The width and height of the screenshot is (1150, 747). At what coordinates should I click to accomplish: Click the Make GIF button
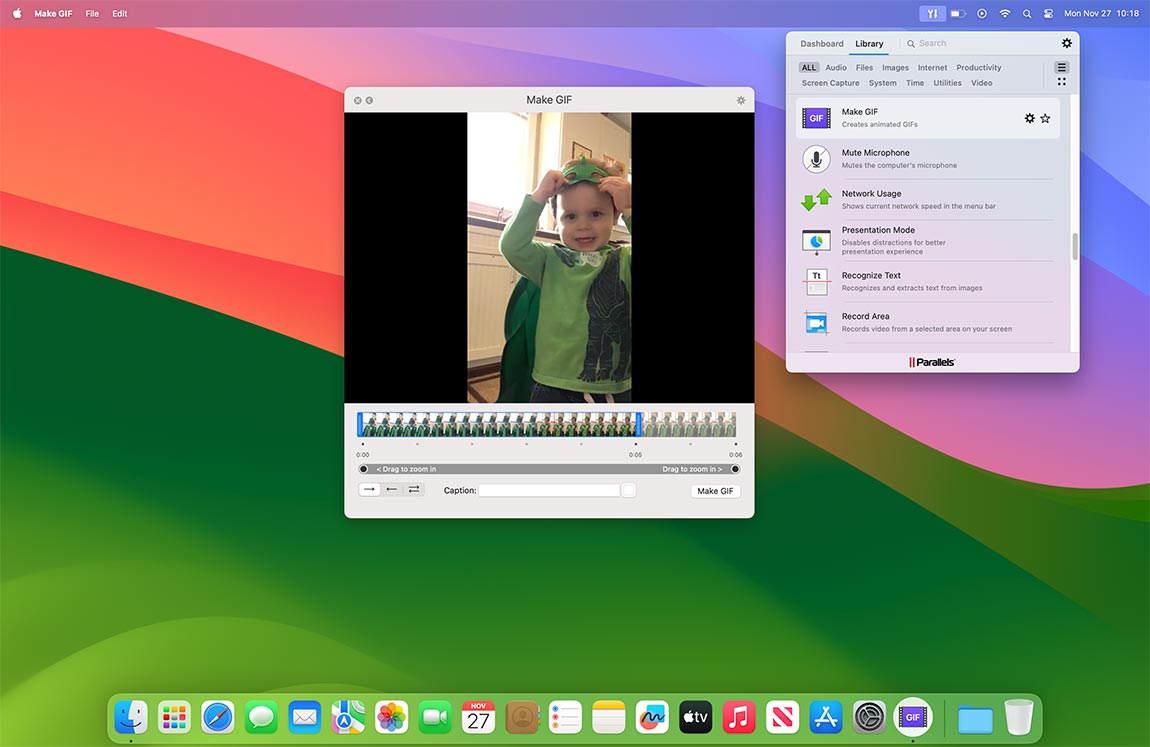click(x=715, y=490)
